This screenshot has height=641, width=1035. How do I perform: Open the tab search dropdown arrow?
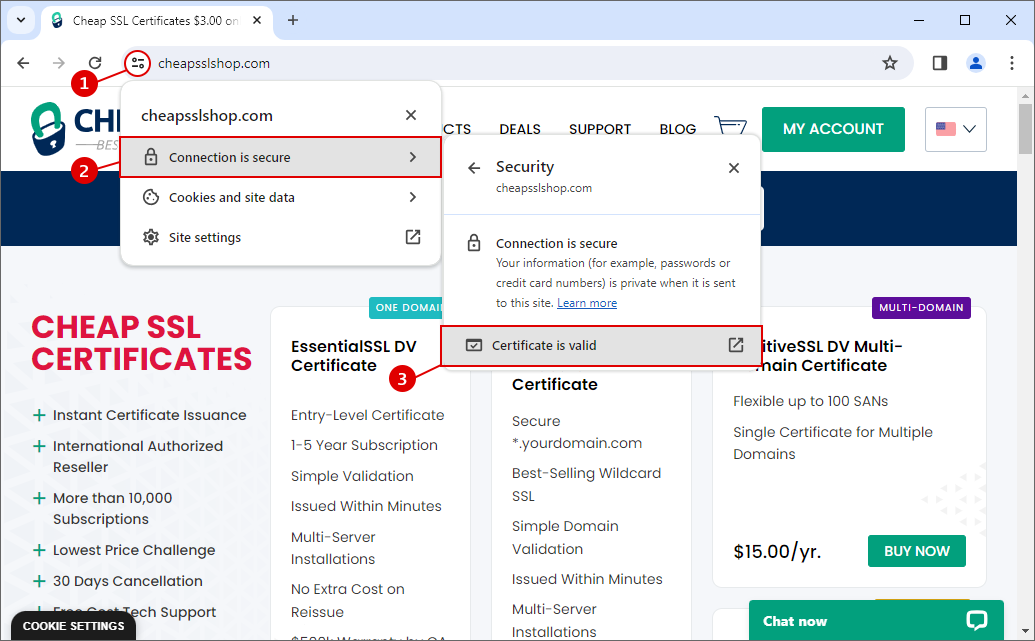click(21, 20)
